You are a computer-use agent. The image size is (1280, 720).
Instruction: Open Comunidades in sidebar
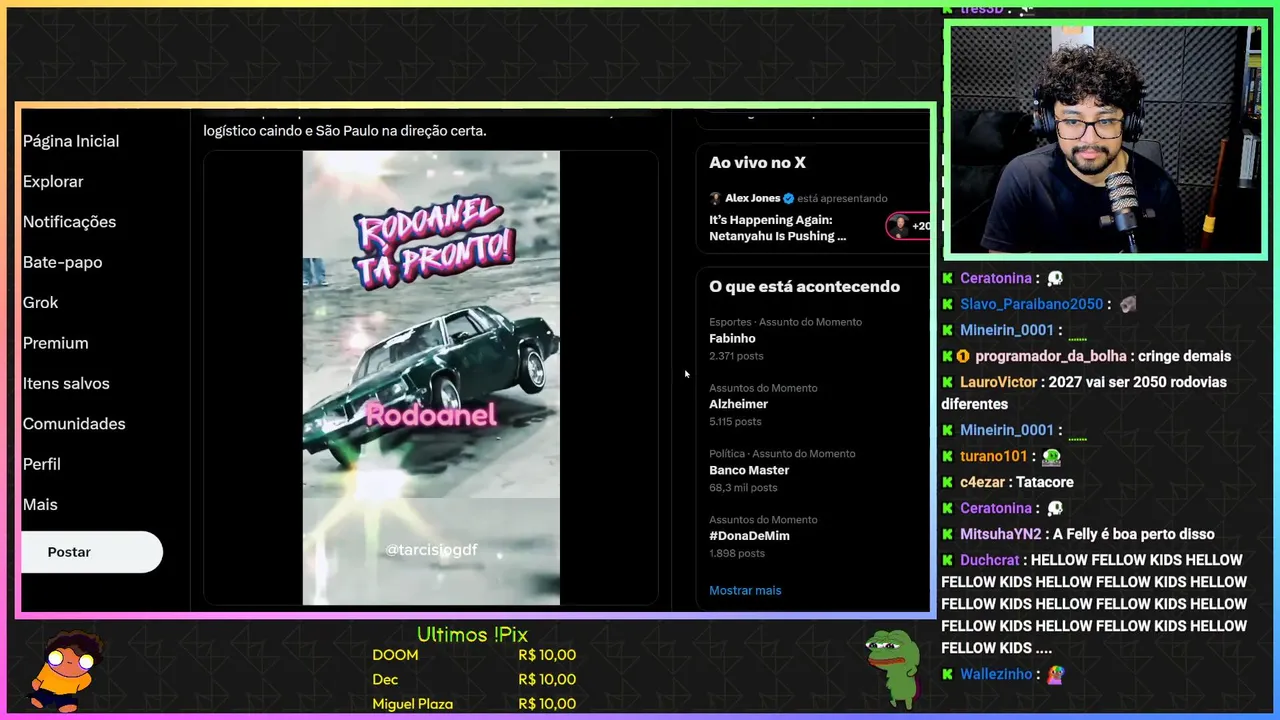tap(74, 424)
